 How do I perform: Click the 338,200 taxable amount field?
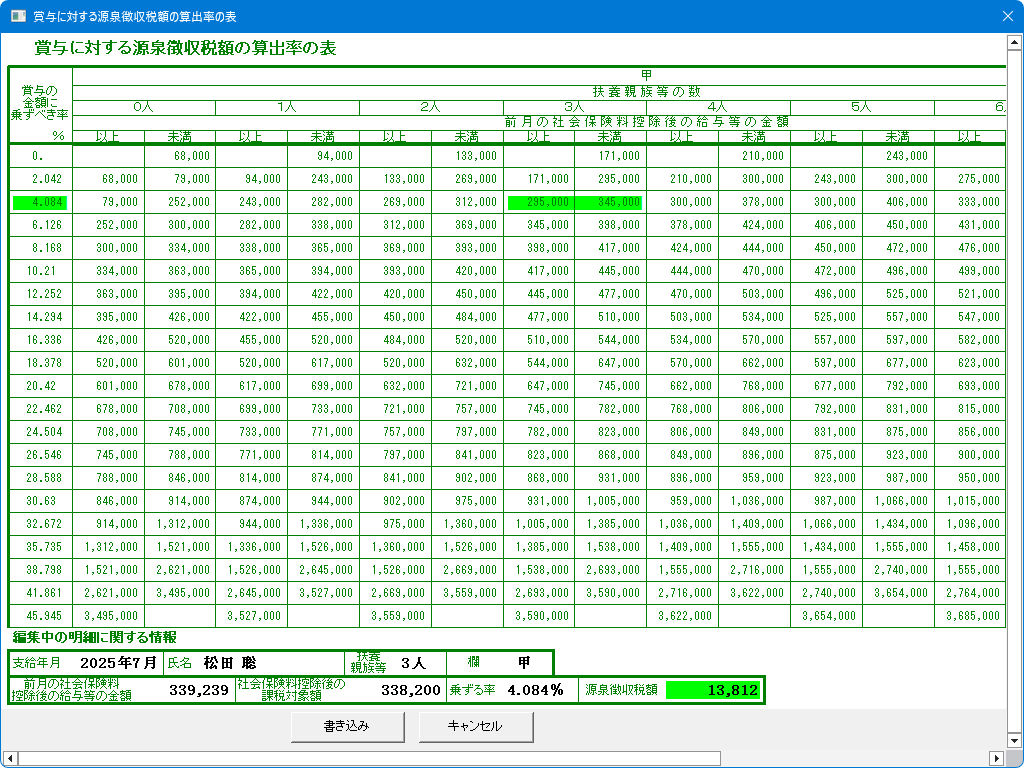click(410, 689)
